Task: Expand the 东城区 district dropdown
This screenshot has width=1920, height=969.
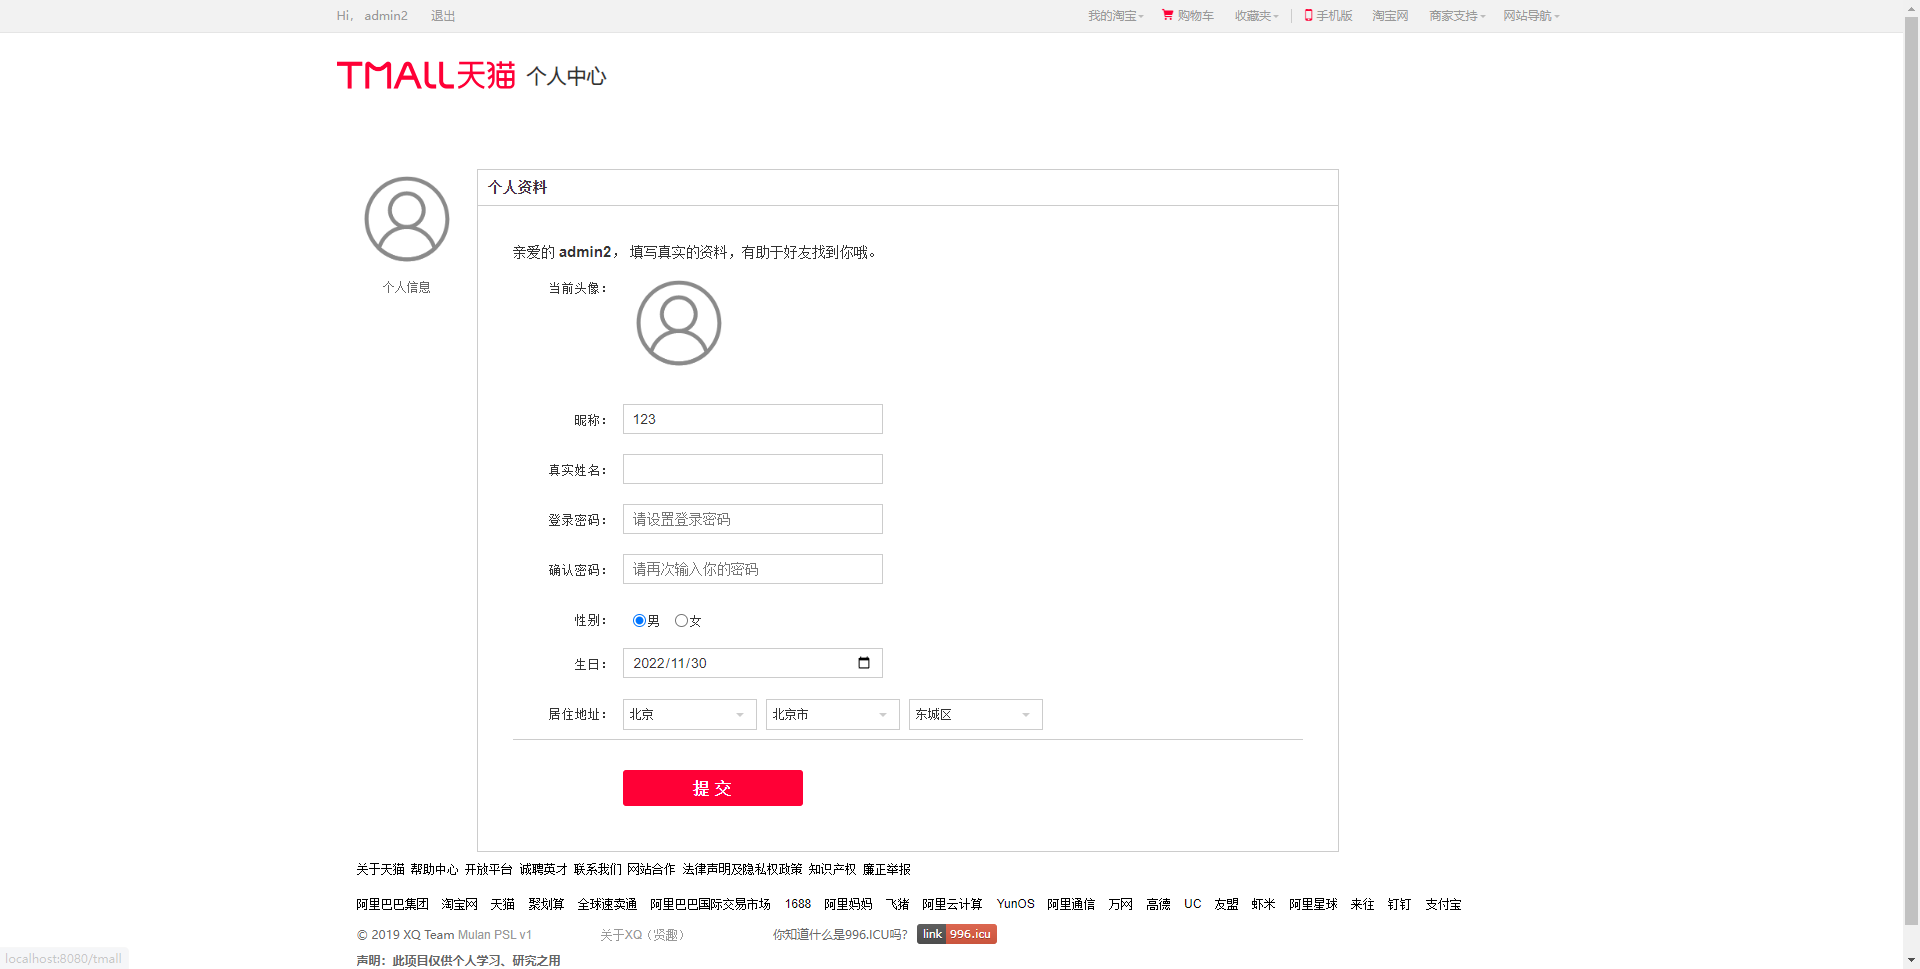Action: pyautogui.click(x=976, y=715)
